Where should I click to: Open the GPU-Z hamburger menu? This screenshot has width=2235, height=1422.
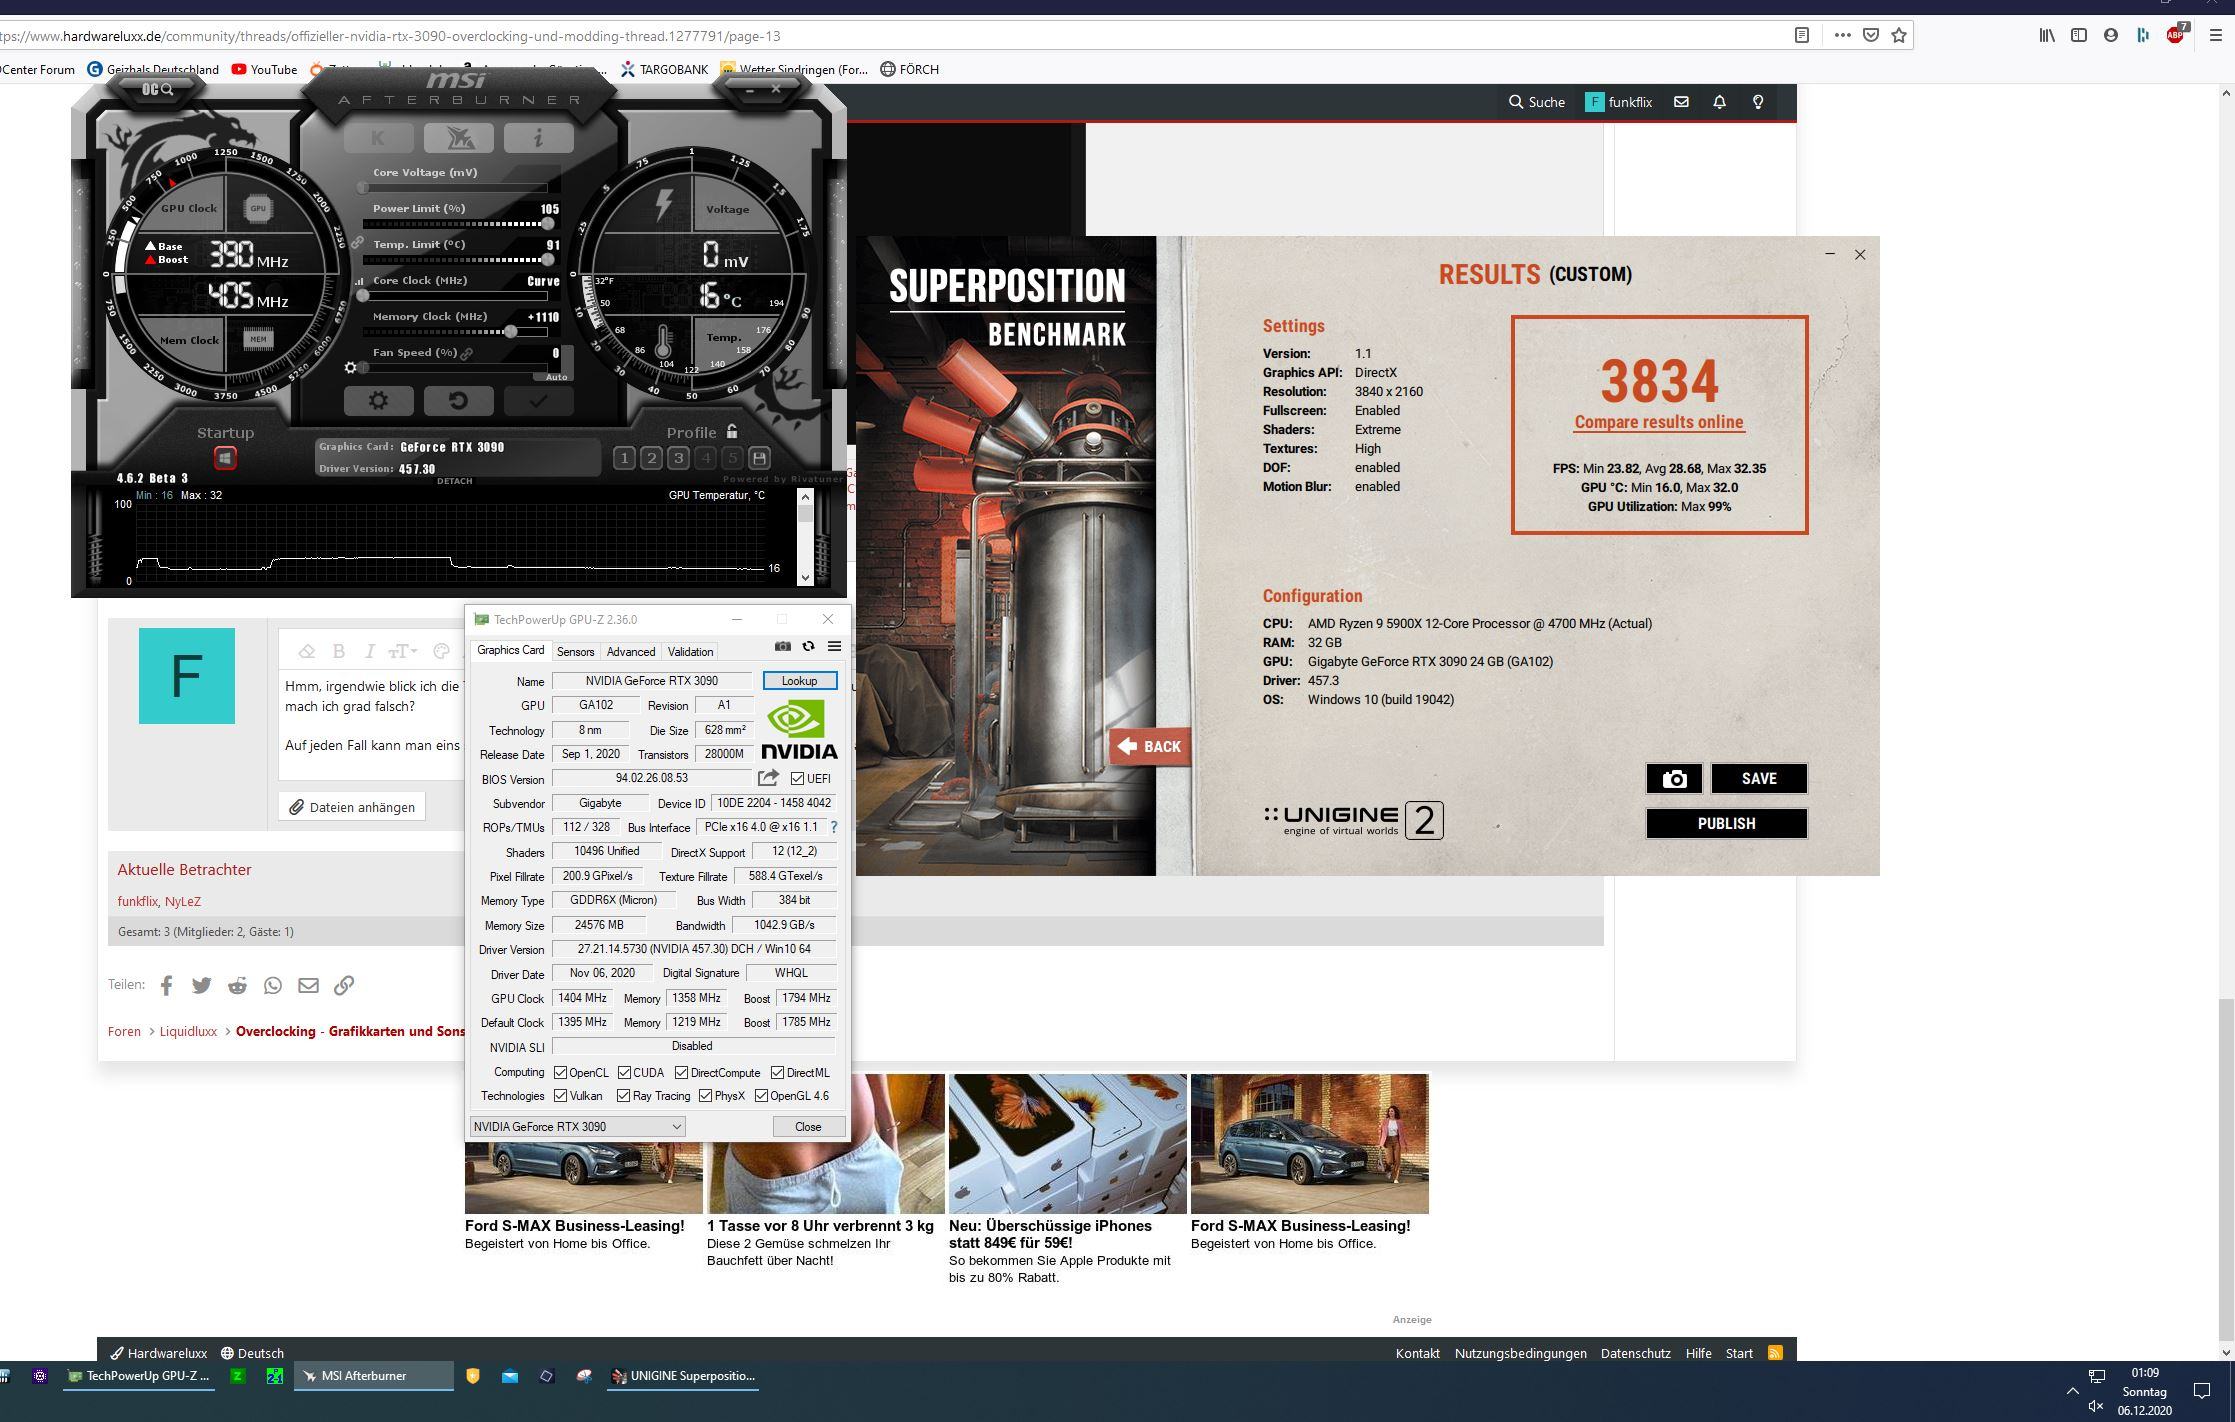pyautogui.click(x=834, y=646)
